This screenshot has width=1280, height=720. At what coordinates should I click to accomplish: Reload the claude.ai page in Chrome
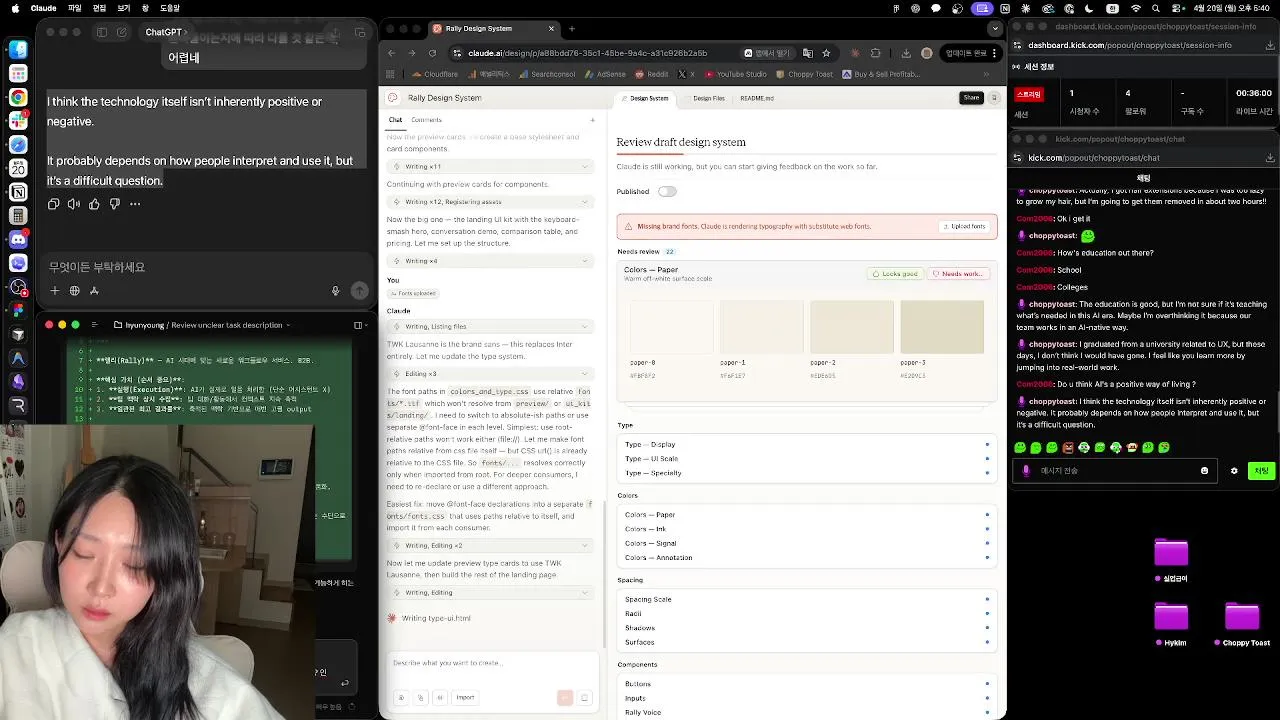pos(432,53)
